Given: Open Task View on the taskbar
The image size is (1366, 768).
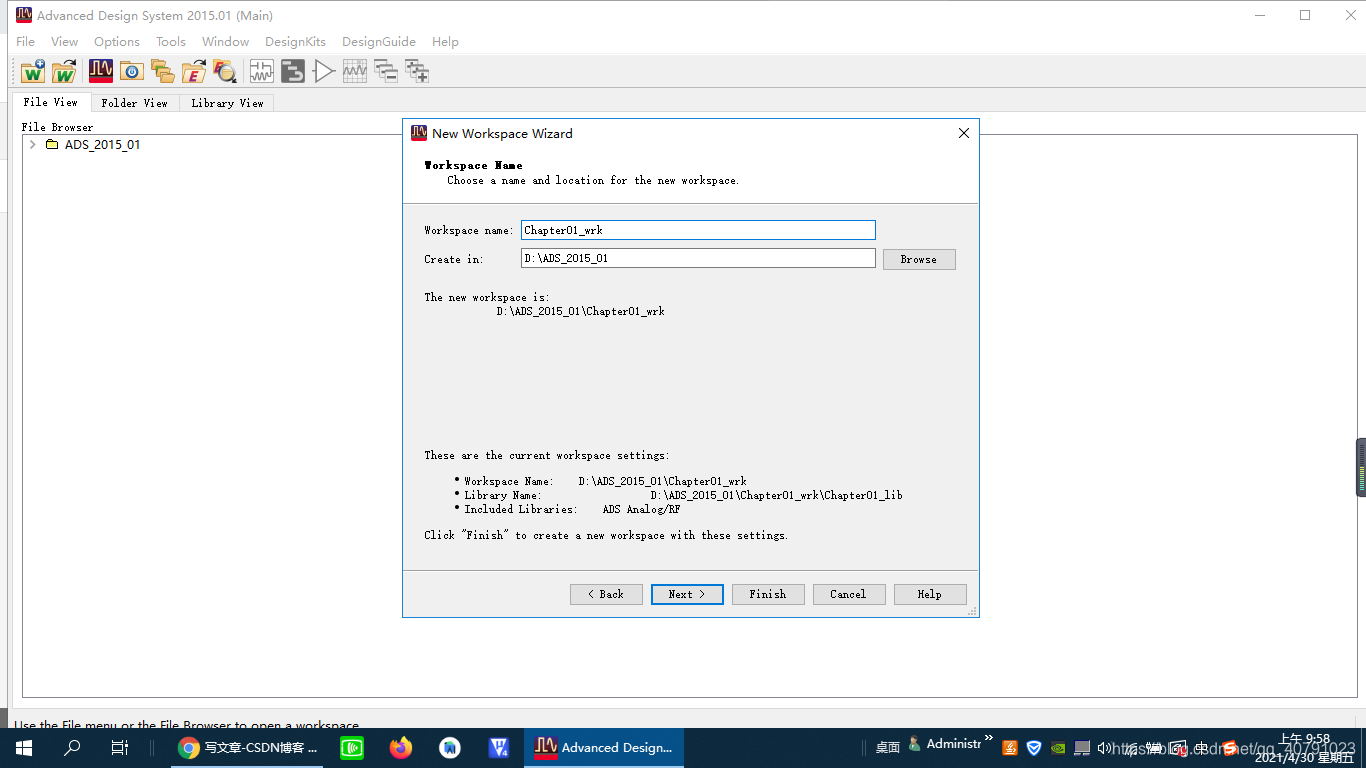Looking at the screenshot, I should coord(119,747).
